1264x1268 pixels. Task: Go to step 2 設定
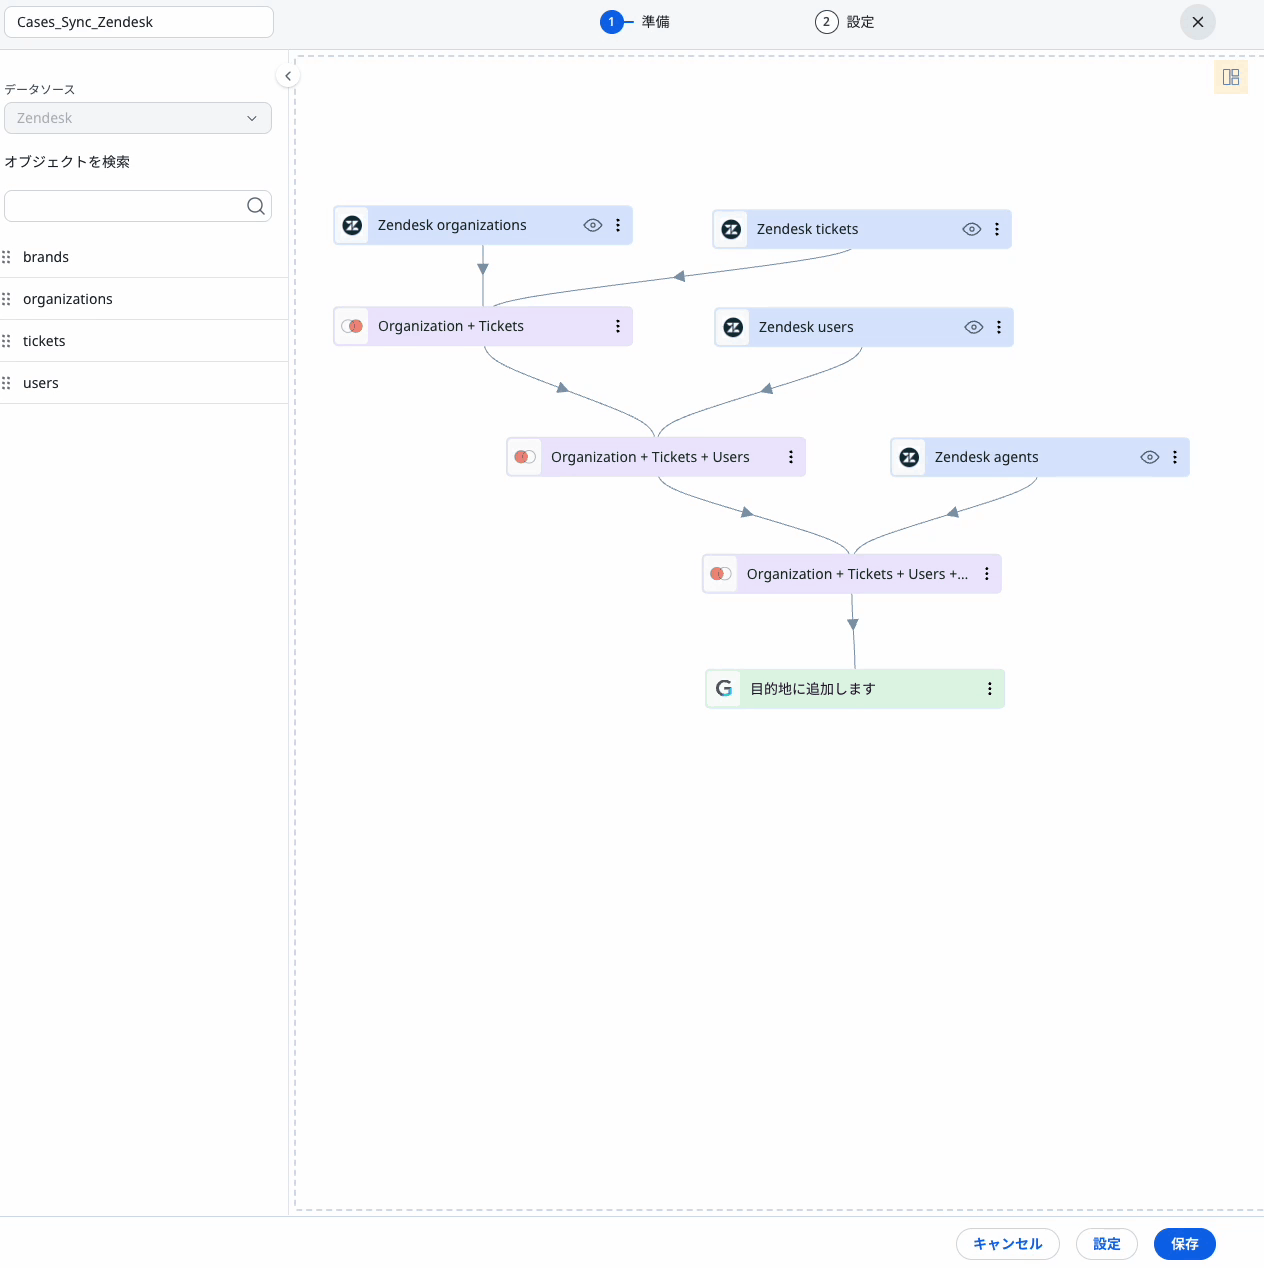(x=845, y=22)
